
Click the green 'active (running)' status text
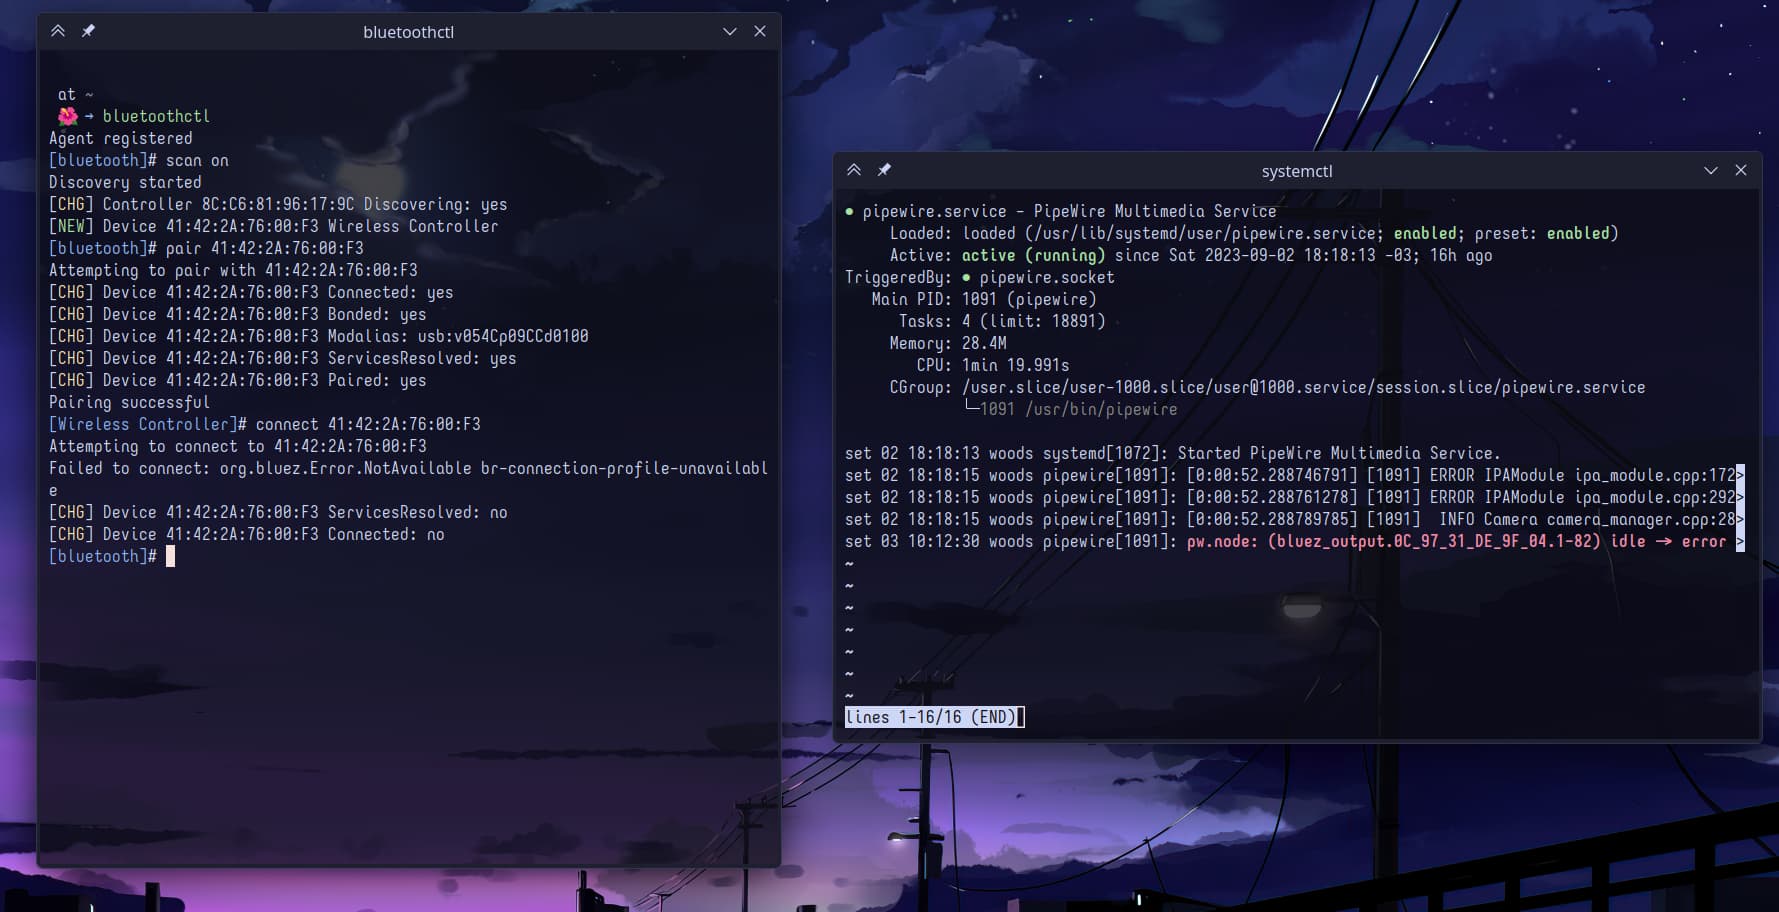(x=1033, y=255)
